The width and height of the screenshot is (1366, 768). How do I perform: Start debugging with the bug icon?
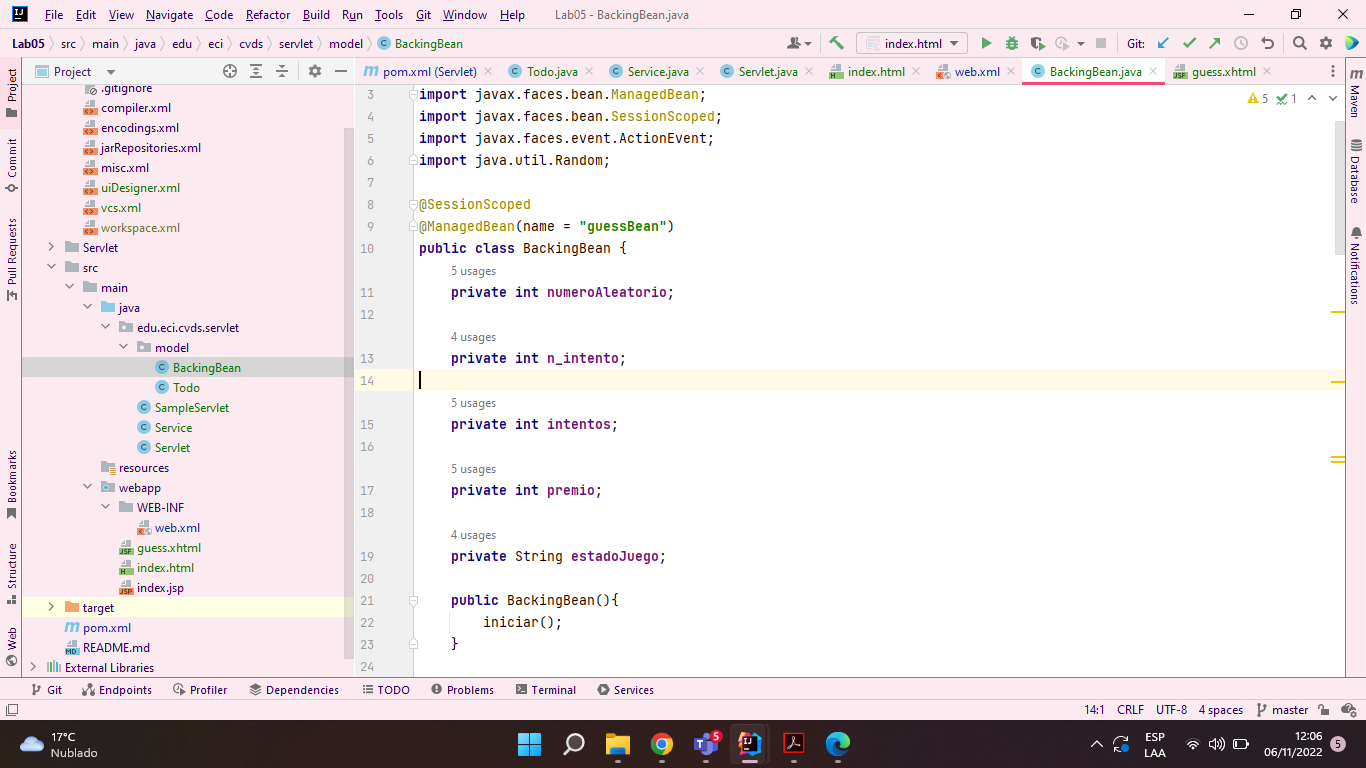coord(1011,43)
